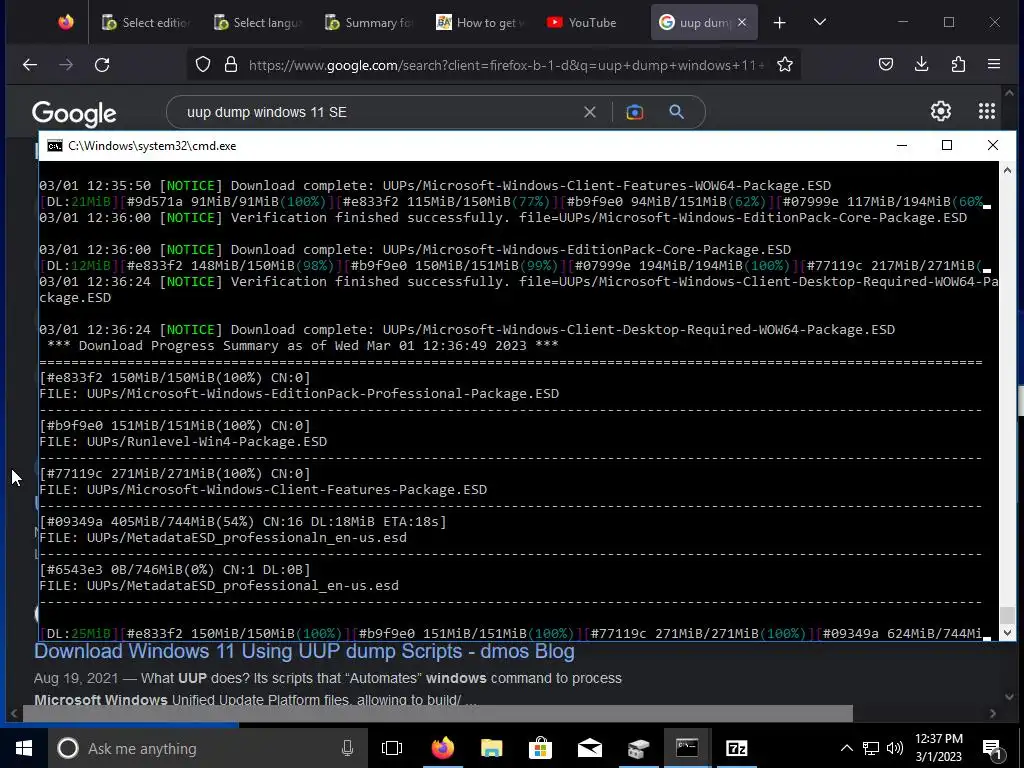Image resolution: width=1024 pixels, height=768 pixels.
Task: Open Mail app from taskbar
Action: pyautogui.click(x=589, y=748)
